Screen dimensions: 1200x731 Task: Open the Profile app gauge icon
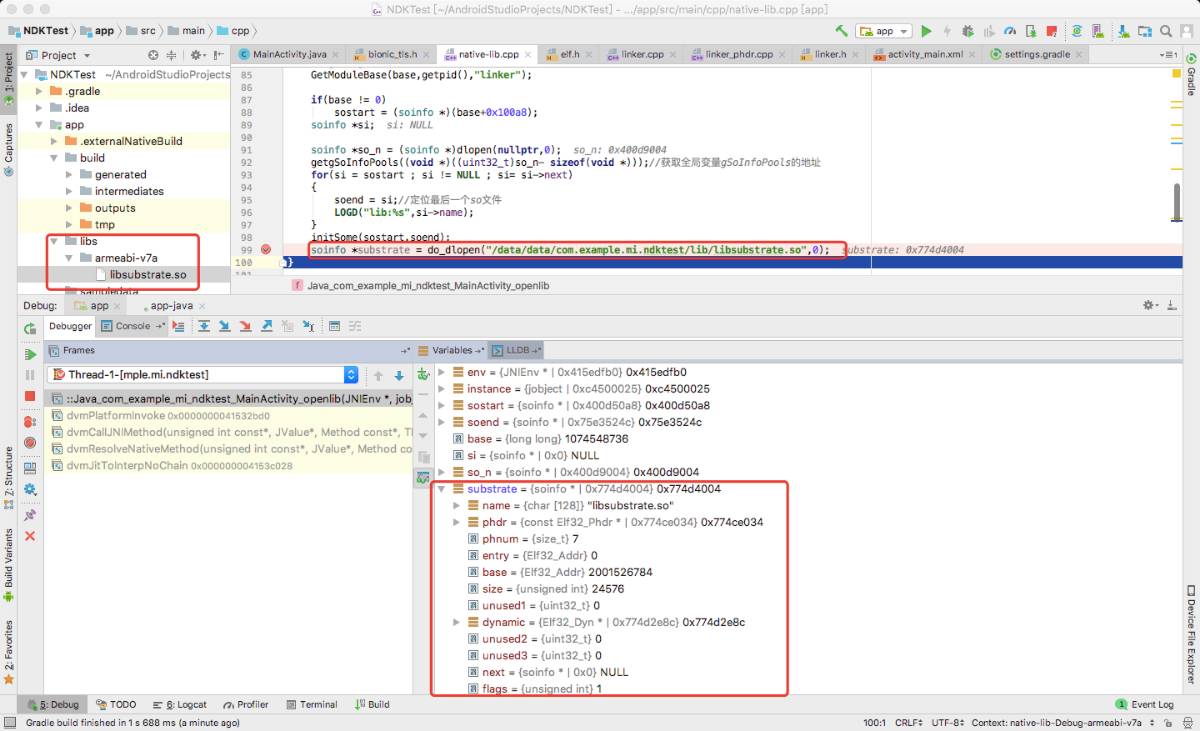(1010, 31)
